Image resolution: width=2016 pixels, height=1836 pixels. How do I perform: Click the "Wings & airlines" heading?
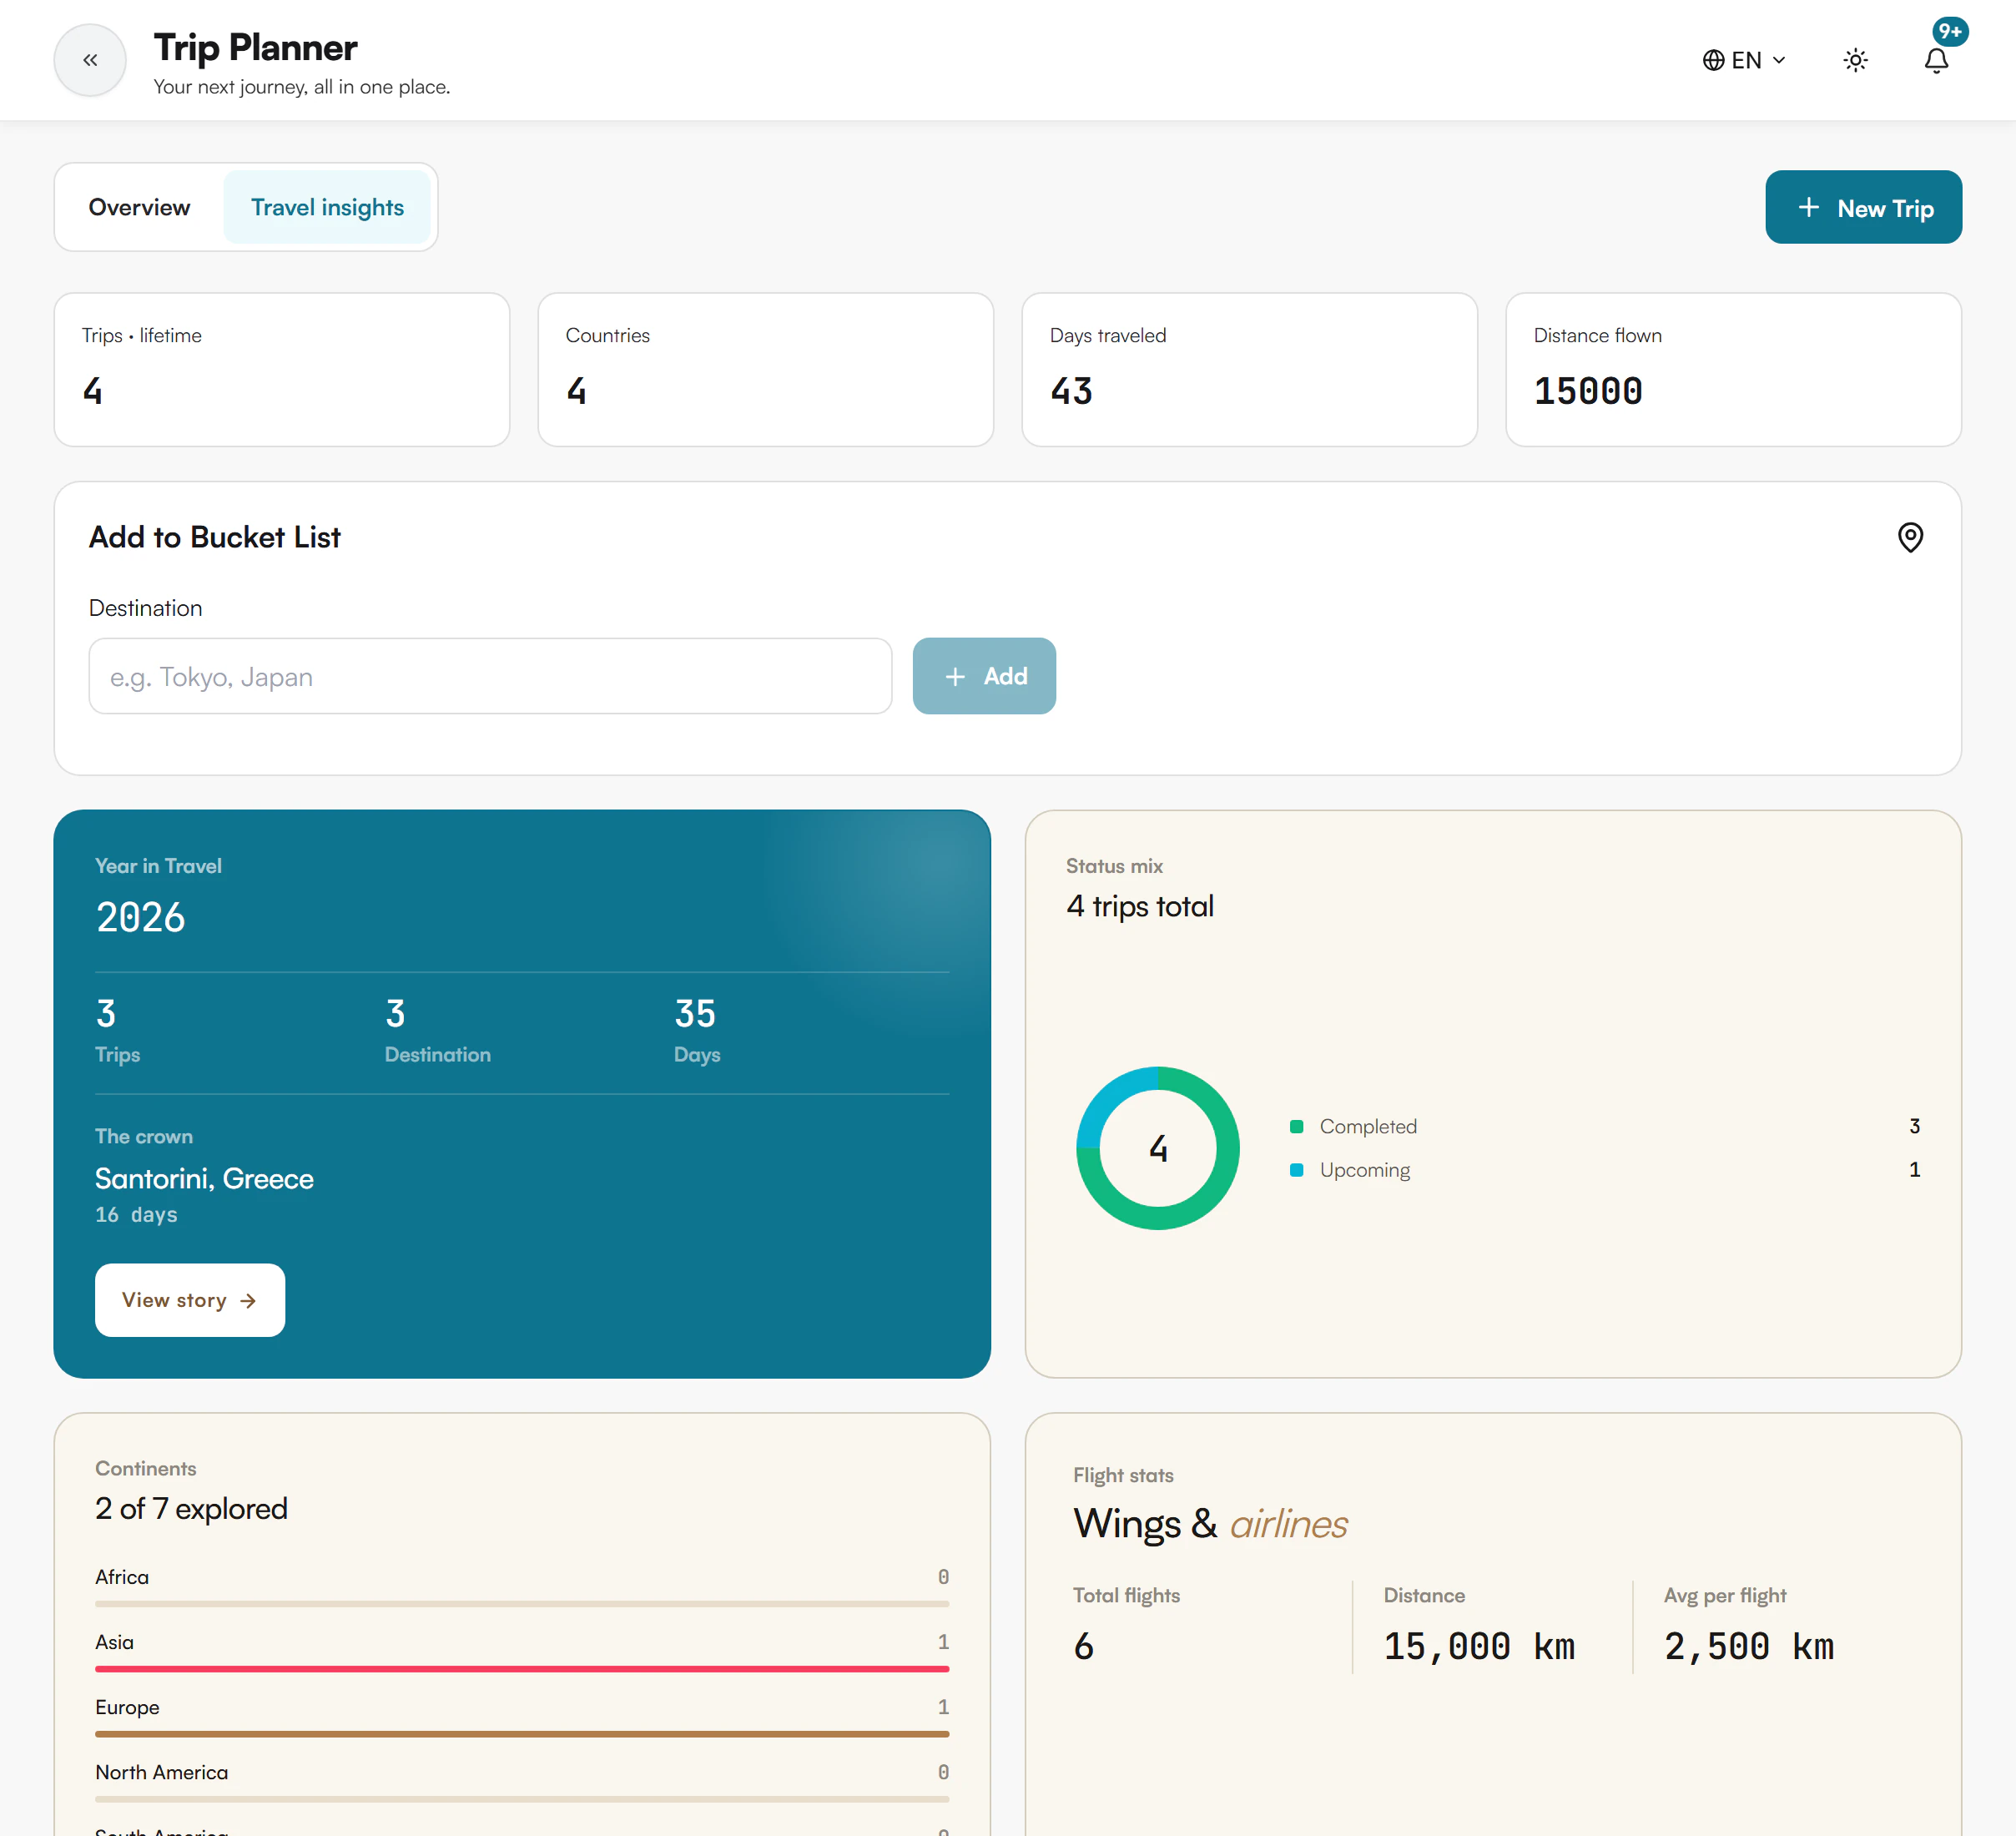pos(1210,1524)
